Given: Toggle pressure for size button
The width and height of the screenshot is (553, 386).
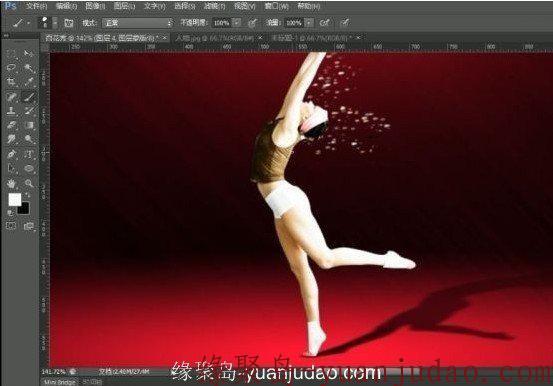Looking at the screenshot, I should tap(345, 23).
